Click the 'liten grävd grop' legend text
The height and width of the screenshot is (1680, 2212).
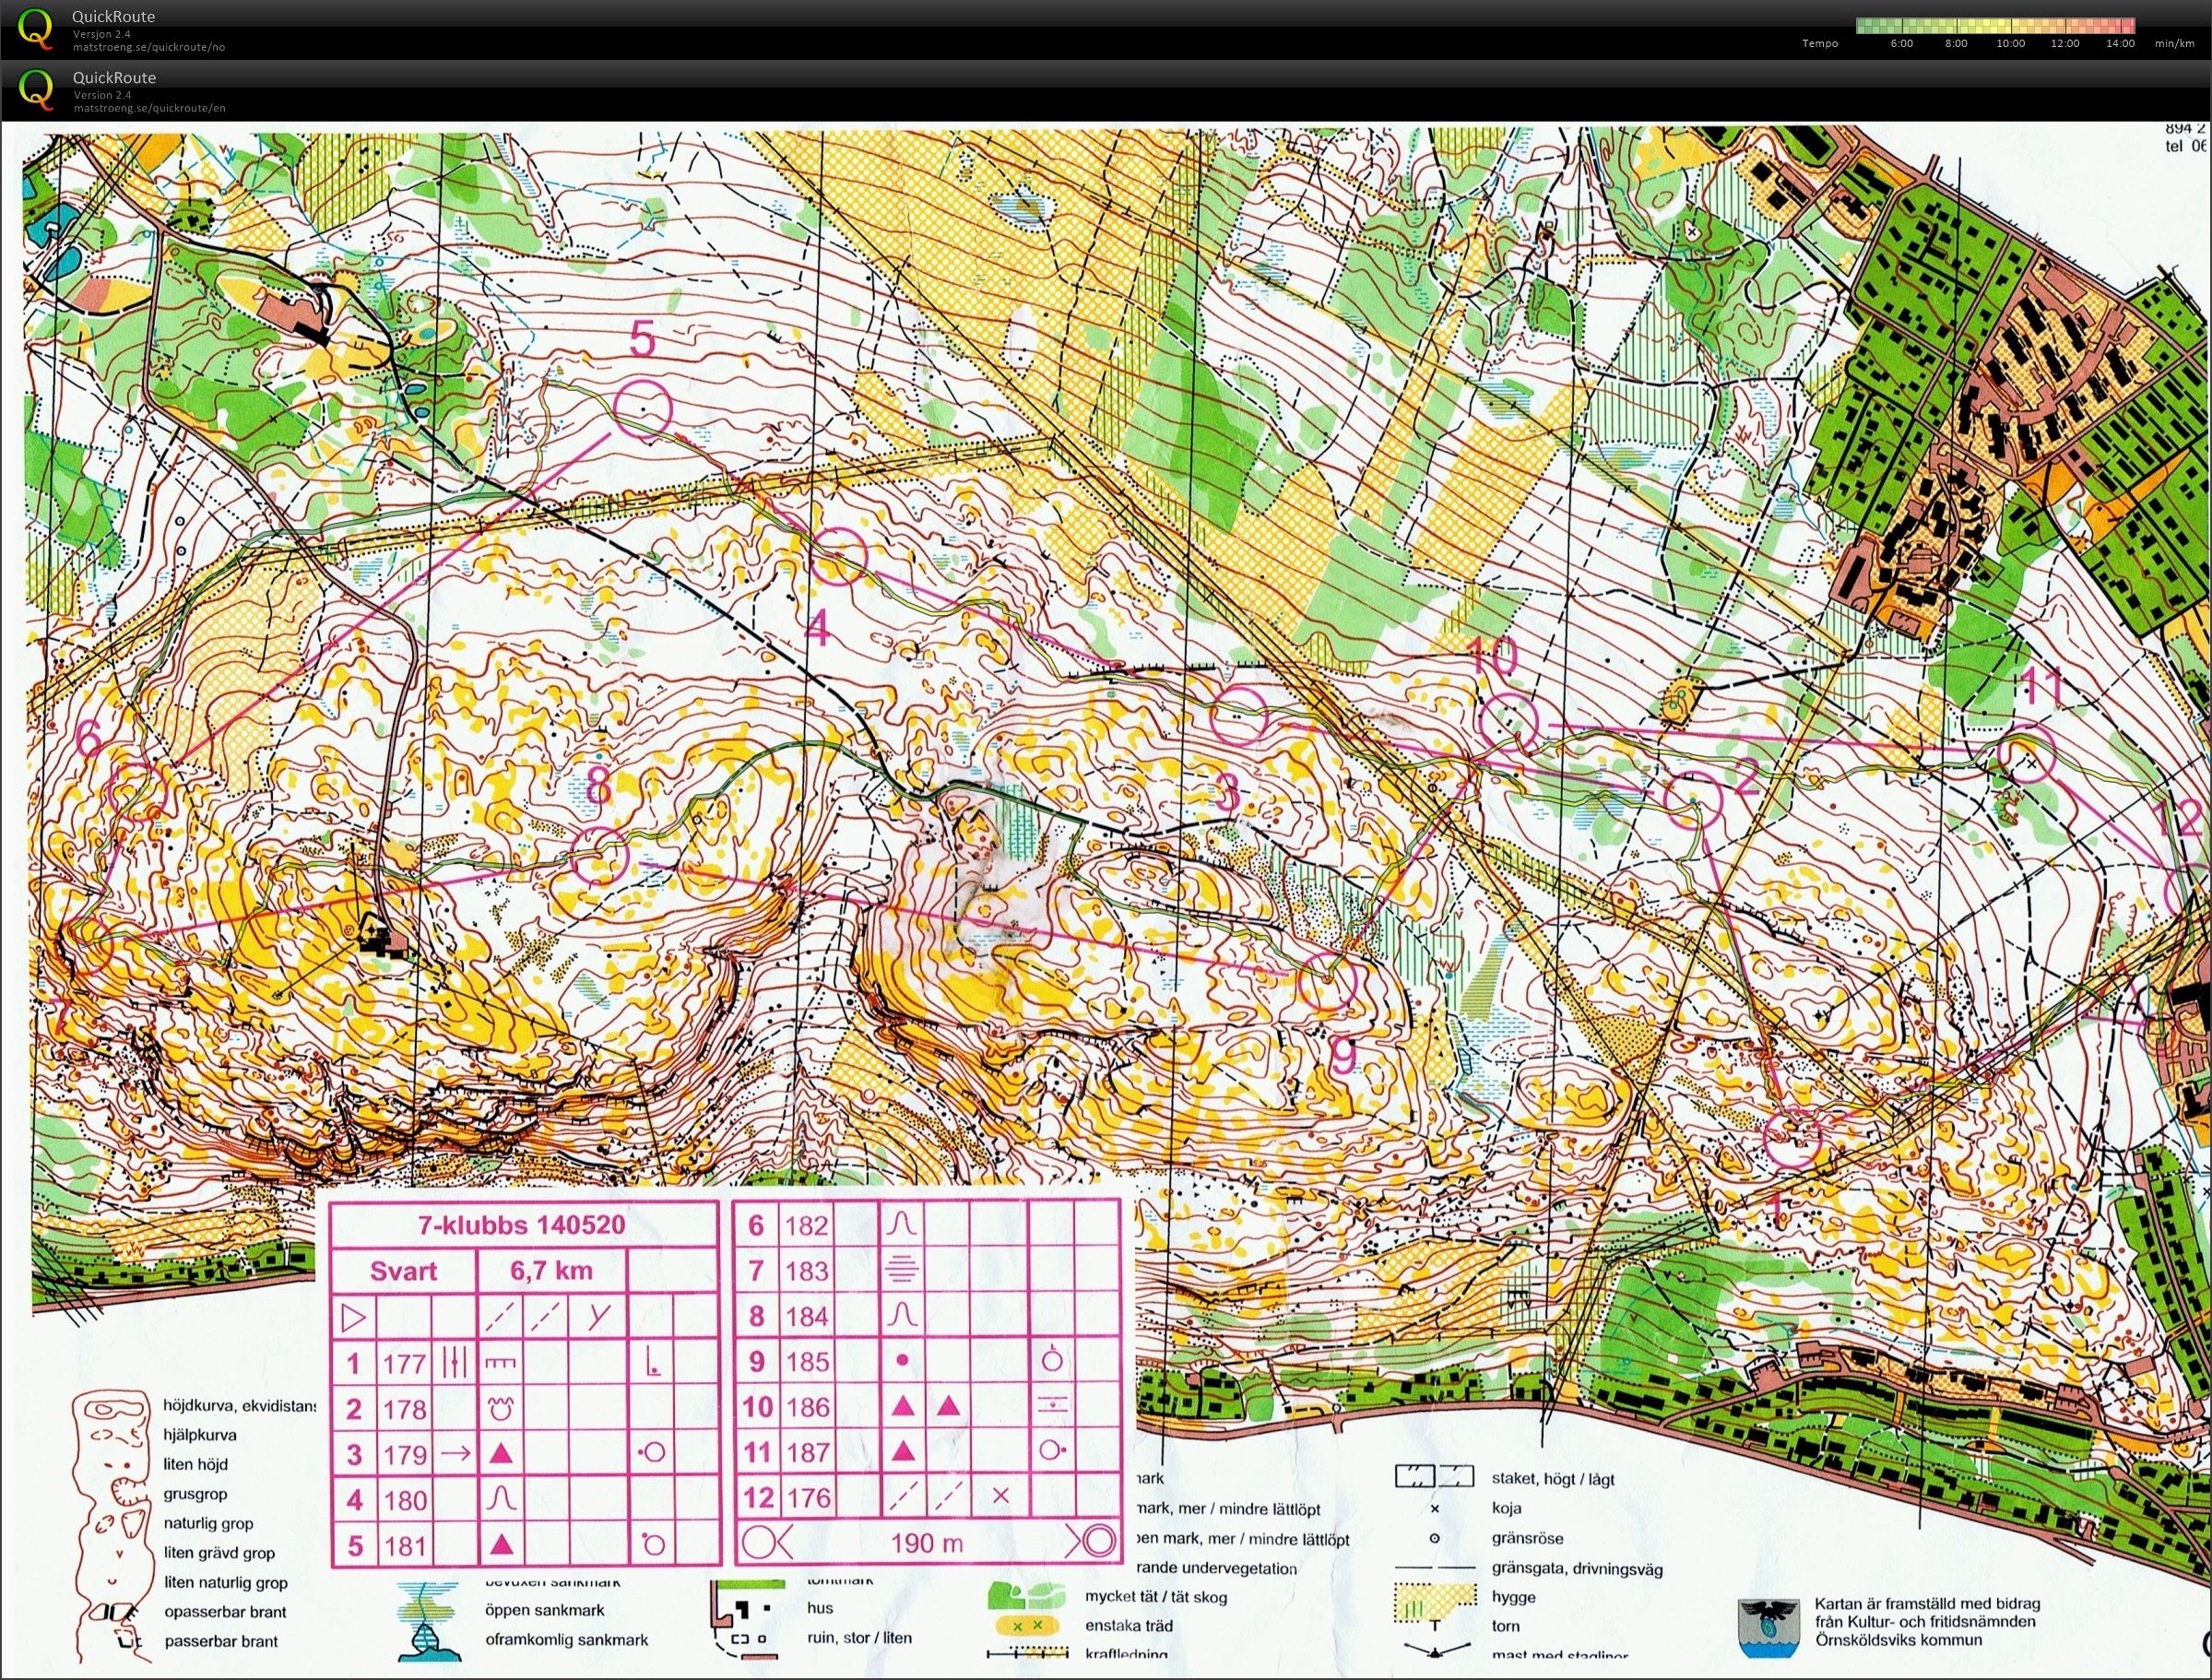219,1553
